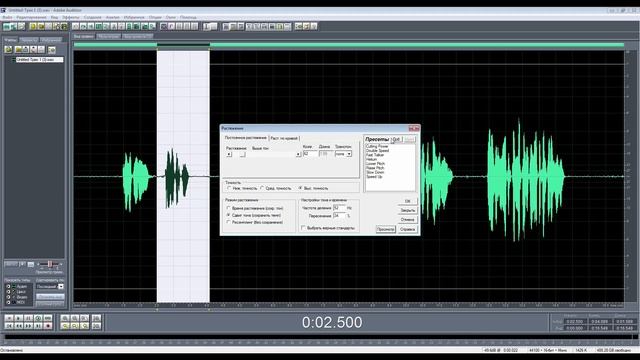Switch to the Постоянное растяжение tab
The height and width of the screenshot is (360, 640).
pos(245,138)
